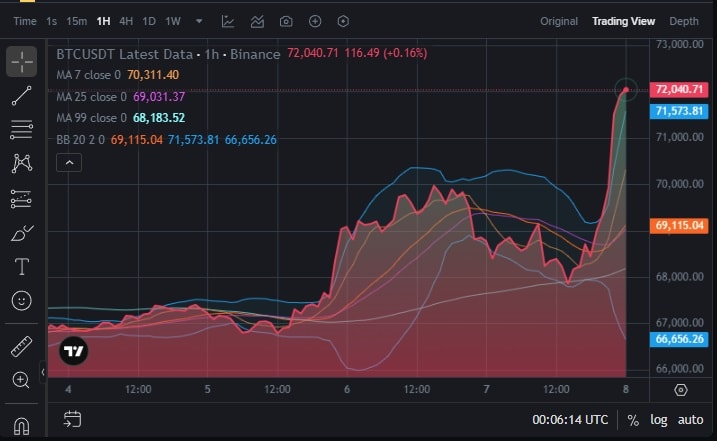This screenshot has height=441, width=717.
Task: Open the indicators chart icon
Action: pyautogui.click(x=257, y=21)
